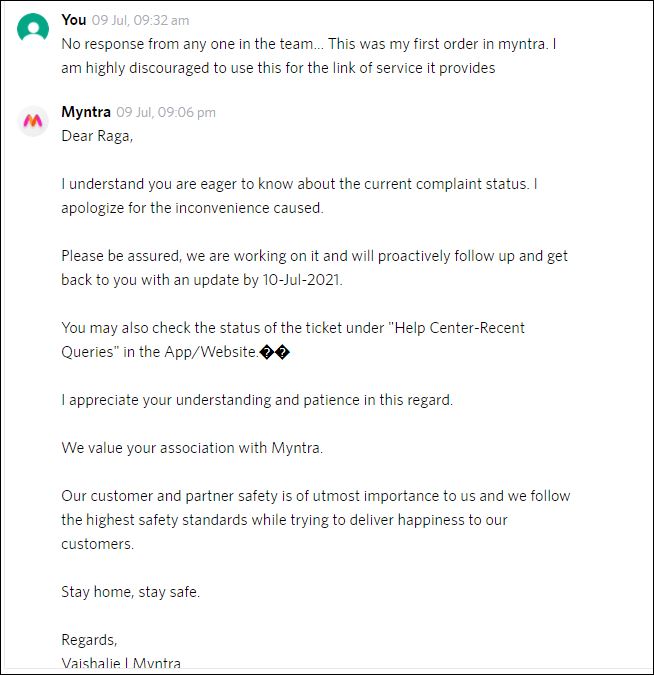Screen dimensions: 654x675
Task: Click the "Vaishalie | Myntra" signature
Action: (x=121, y=663)
